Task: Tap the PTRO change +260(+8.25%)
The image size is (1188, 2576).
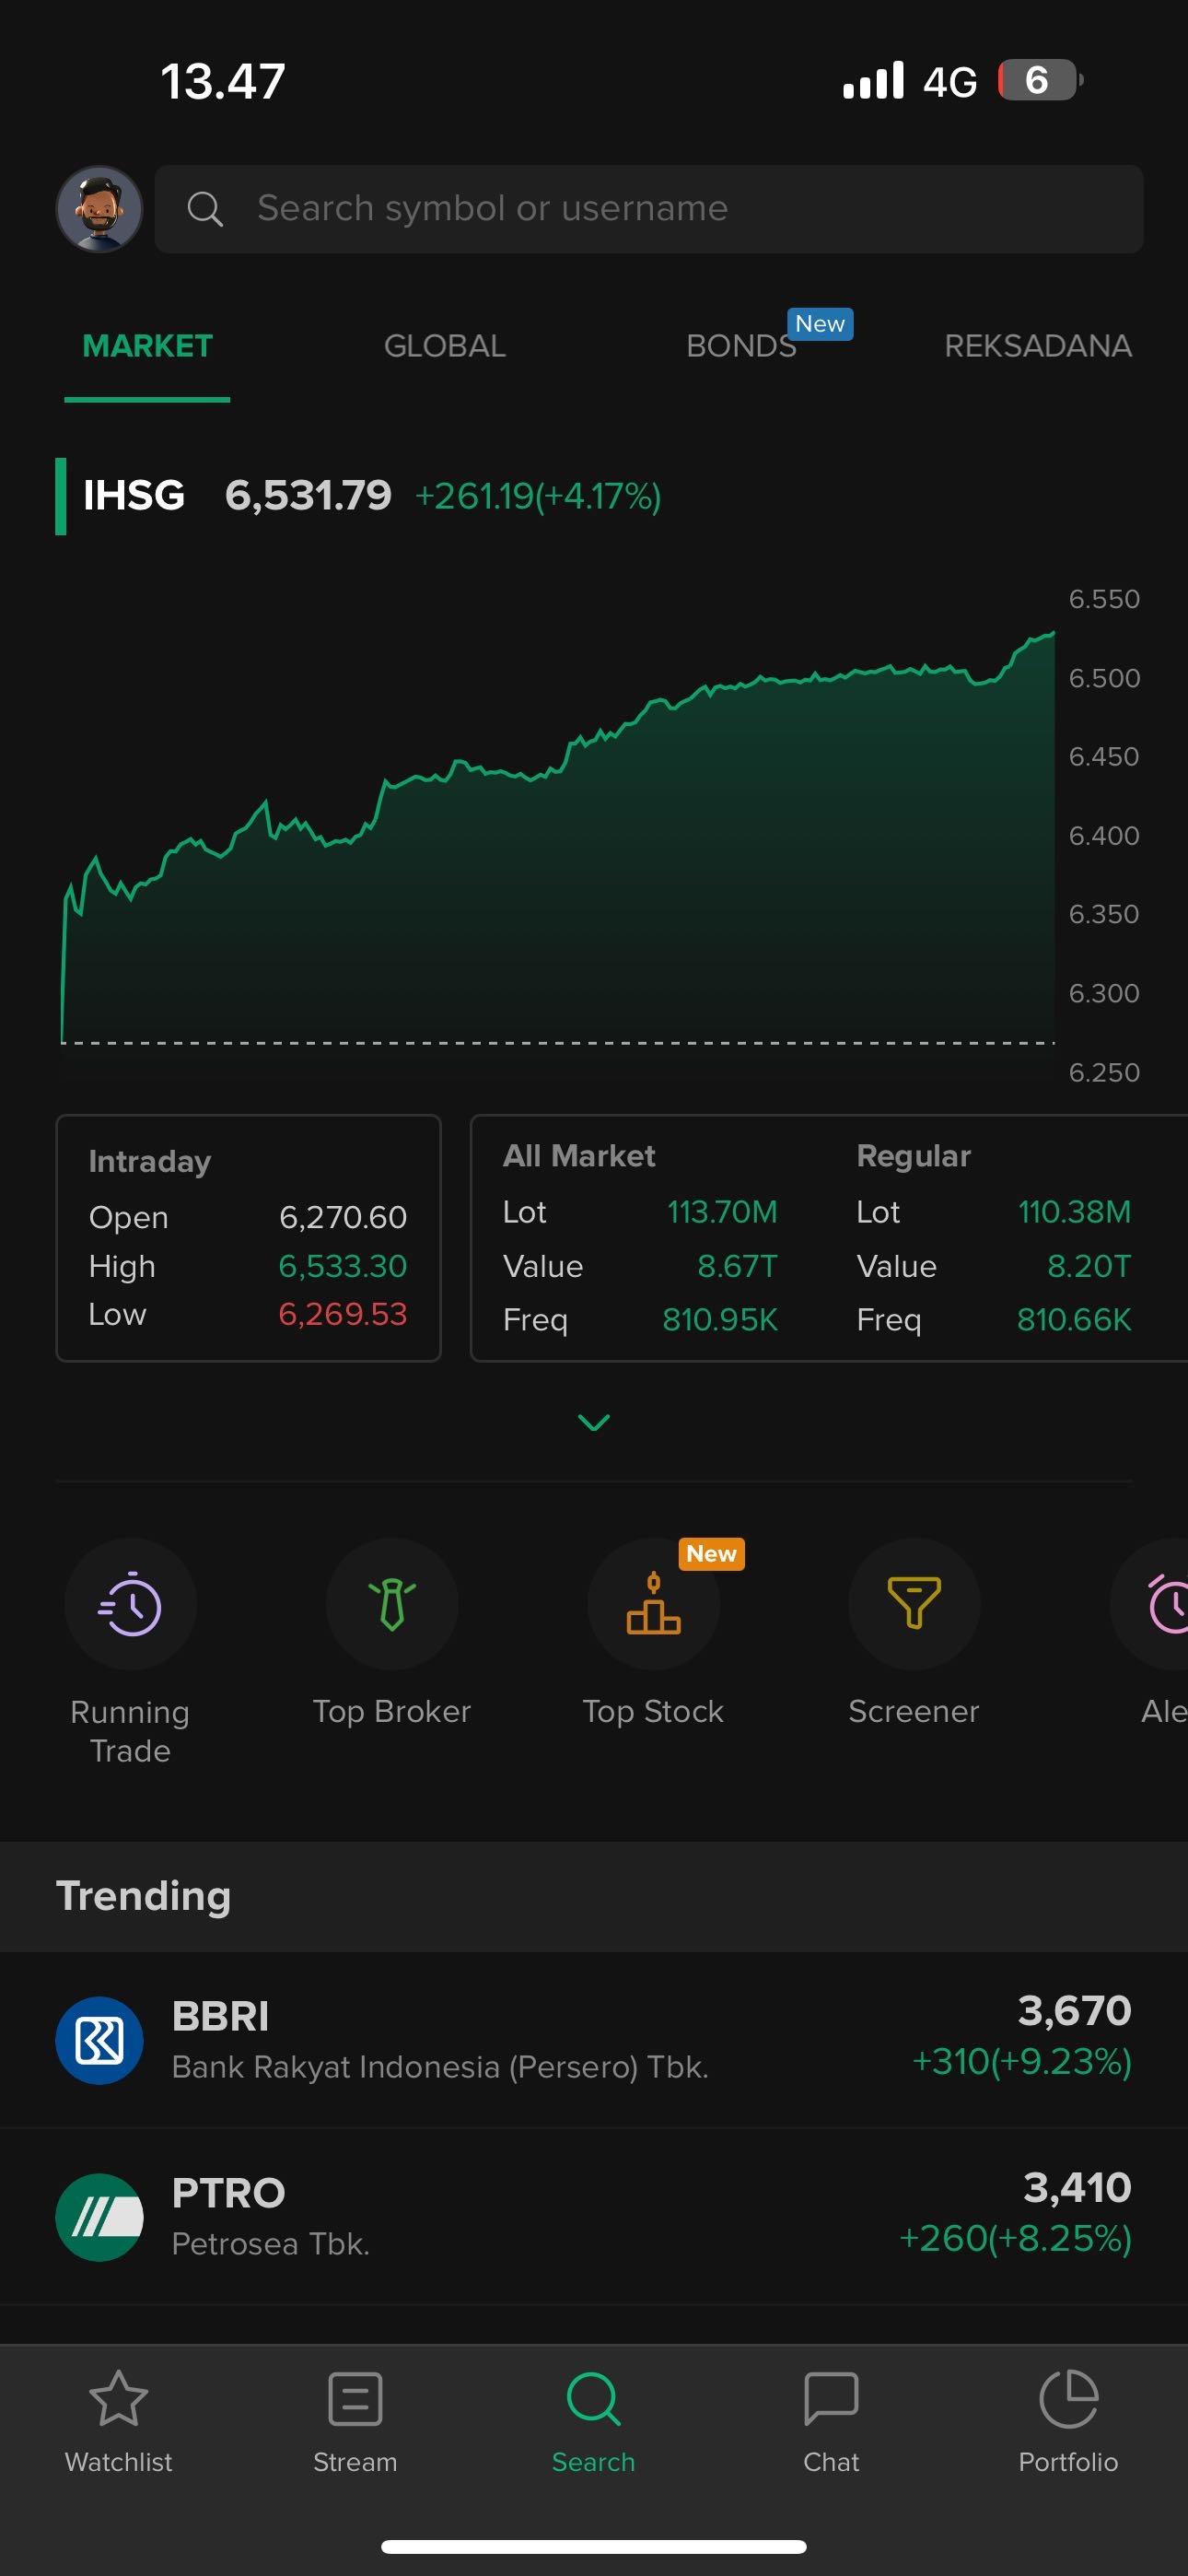Action: click(1015, 2238)
